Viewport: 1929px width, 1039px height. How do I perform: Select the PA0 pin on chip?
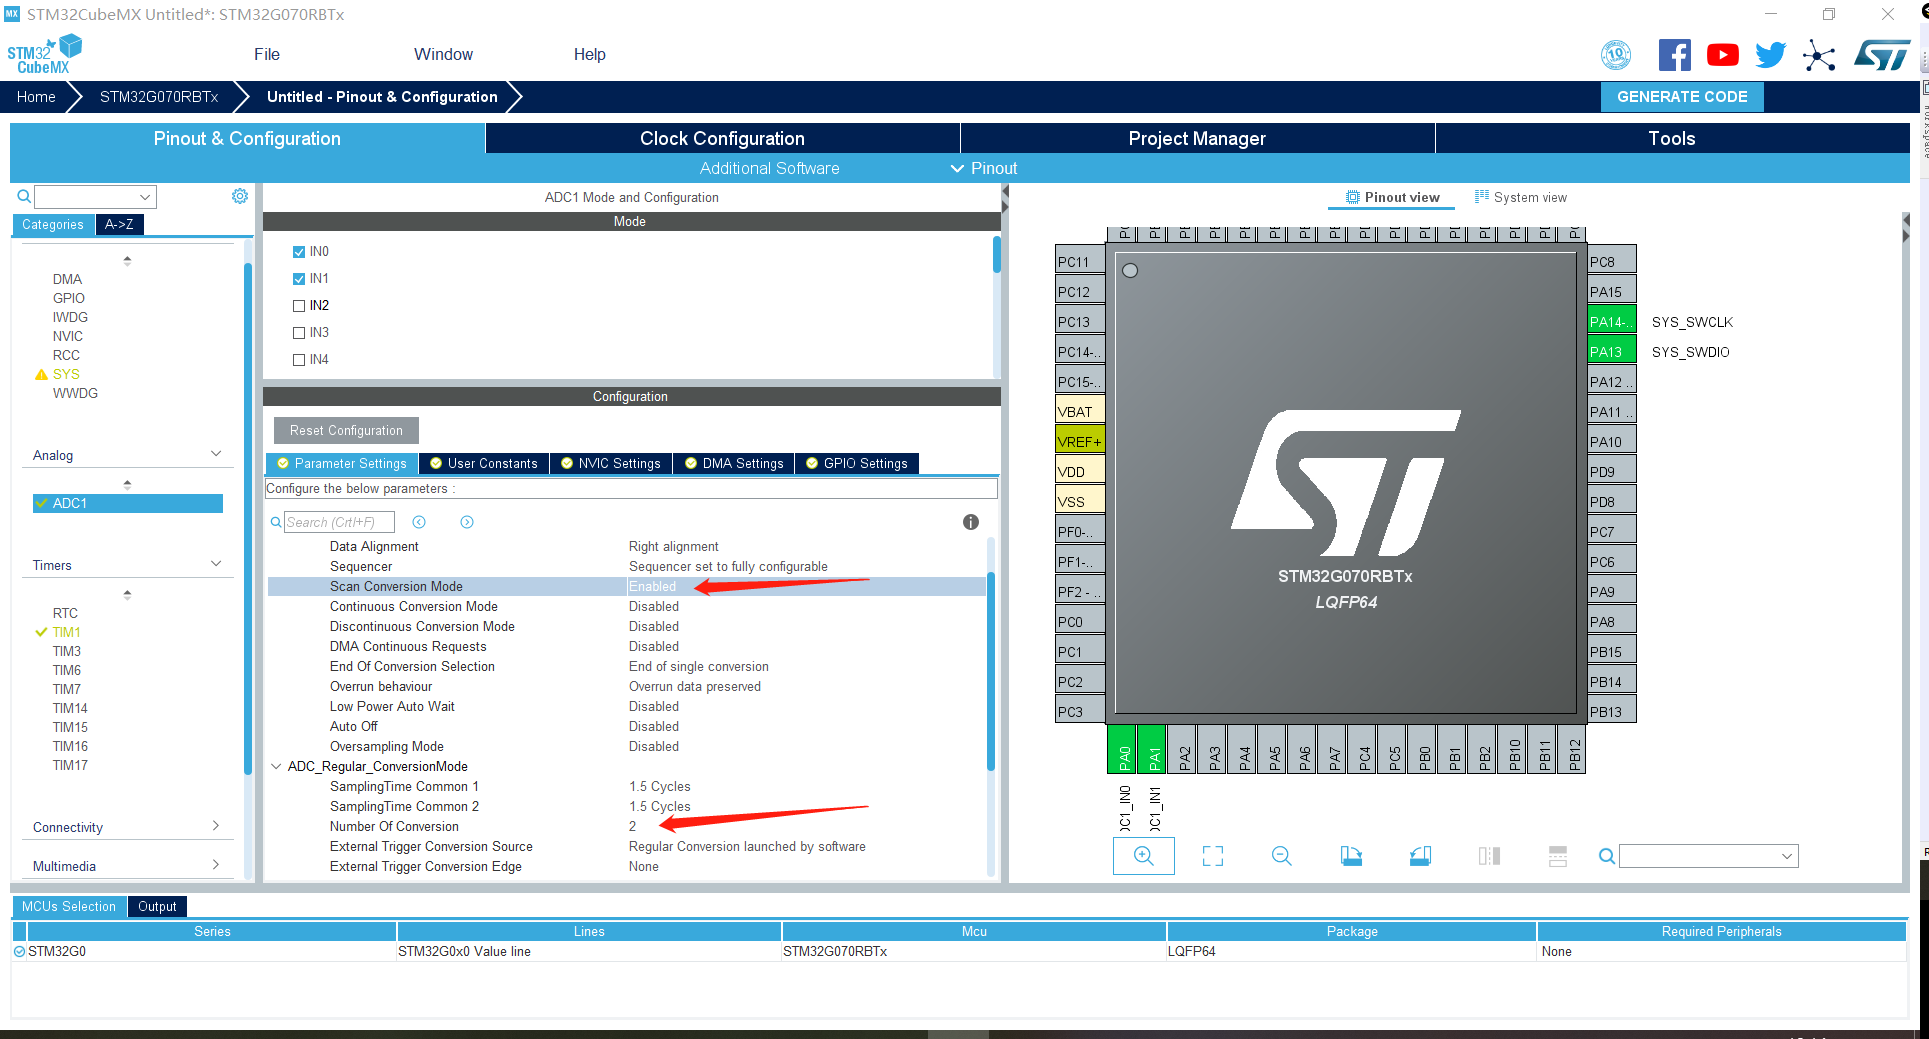point(1122,748)
